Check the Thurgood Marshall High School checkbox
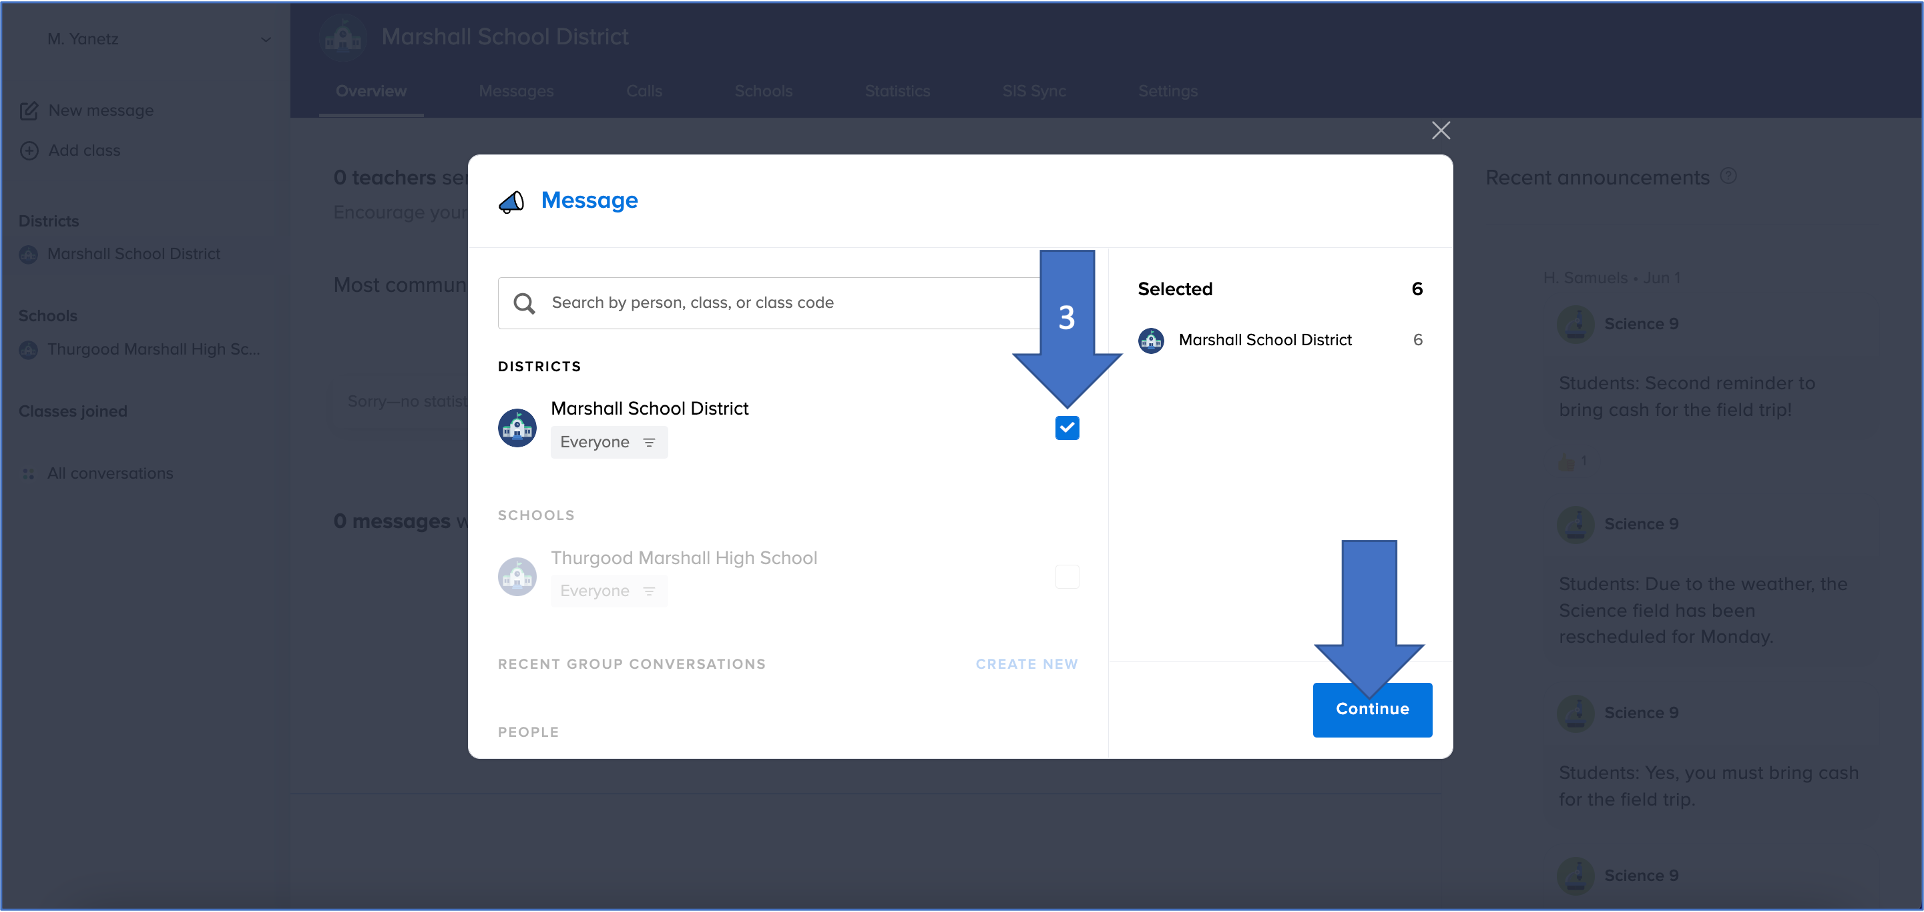 pos(1067,577)
